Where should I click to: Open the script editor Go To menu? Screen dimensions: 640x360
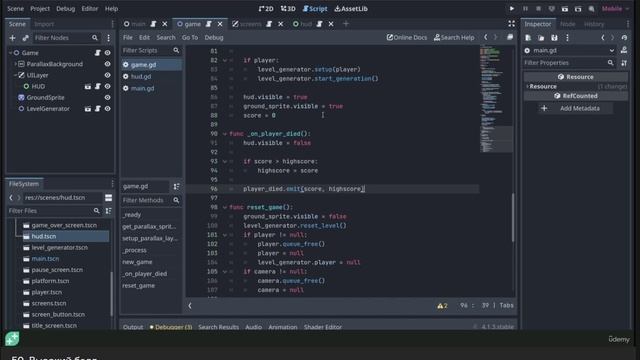(190, 38)
